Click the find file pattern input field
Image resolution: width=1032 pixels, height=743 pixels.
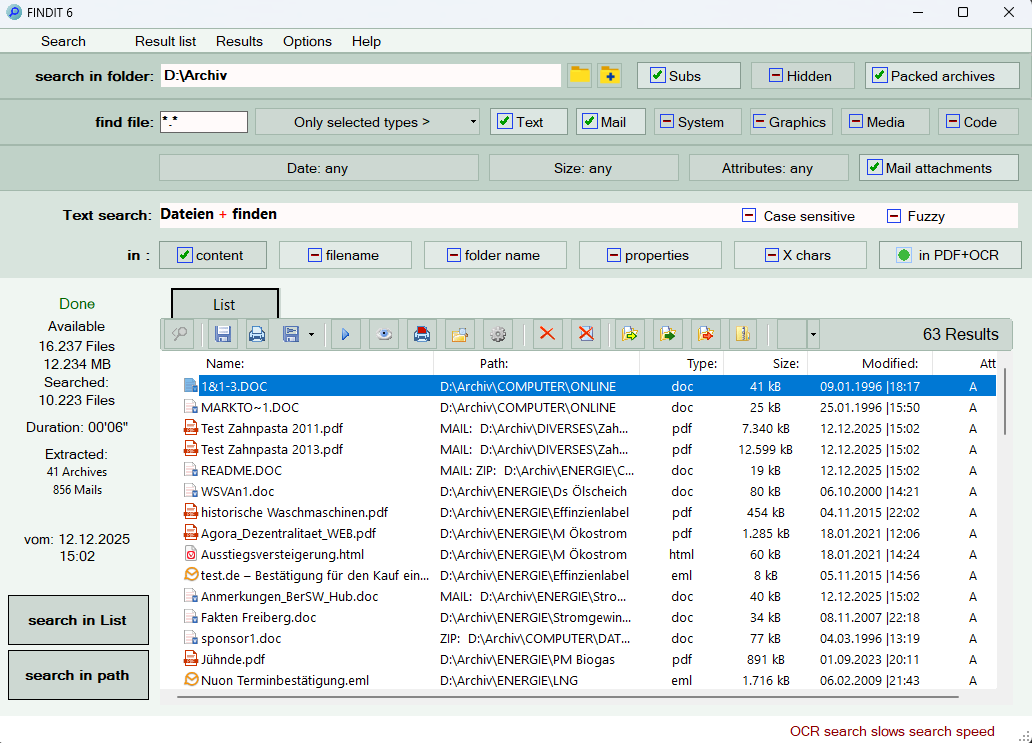203,122
